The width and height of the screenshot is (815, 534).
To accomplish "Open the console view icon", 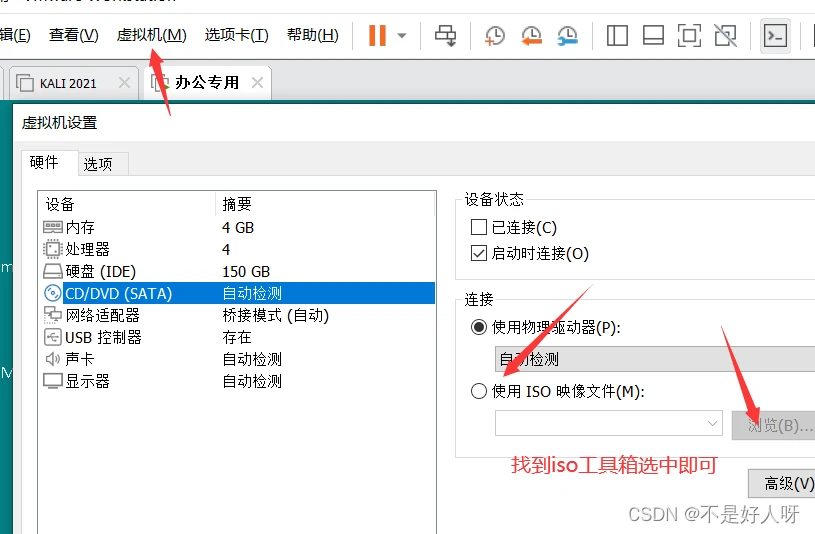I will pos(775,36).
